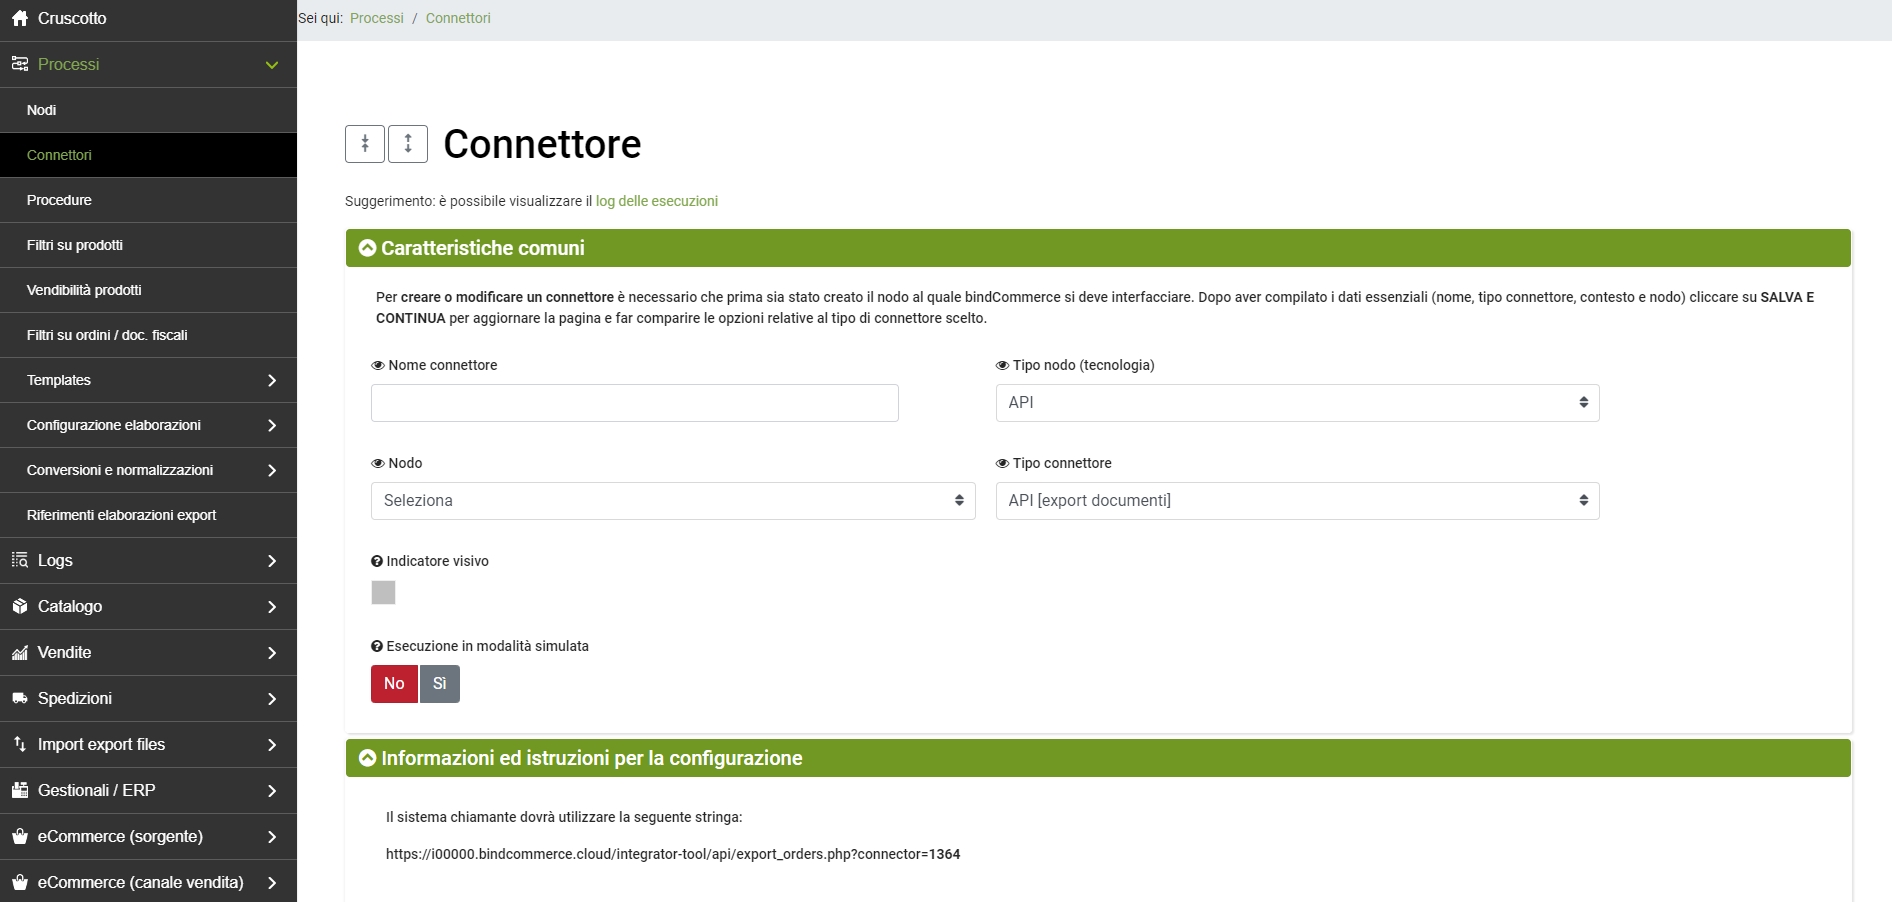The height and width of the screenshot is (902, 1892).
Task: Set simulated execution to No
Action: (x=394, y=684)
